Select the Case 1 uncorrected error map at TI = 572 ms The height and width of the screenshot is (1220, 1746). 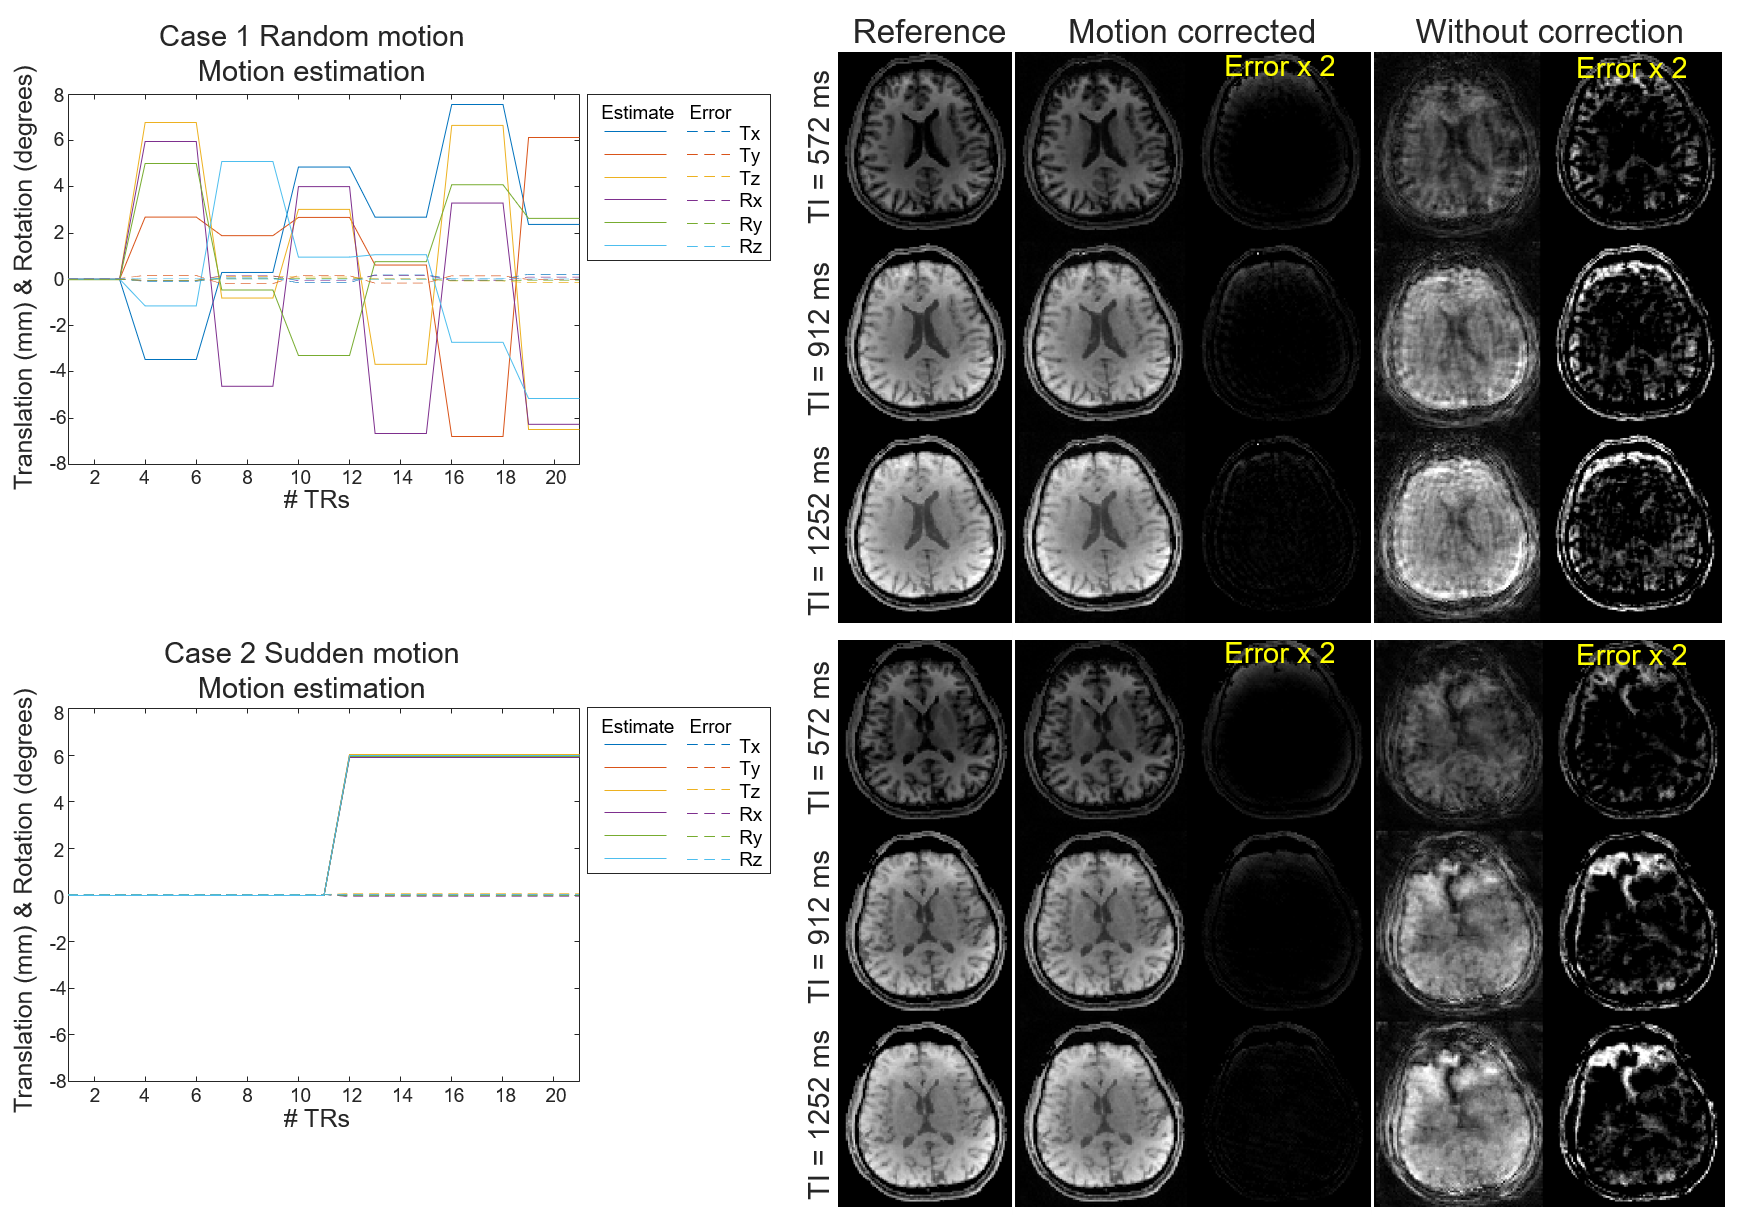(1635, 145)
